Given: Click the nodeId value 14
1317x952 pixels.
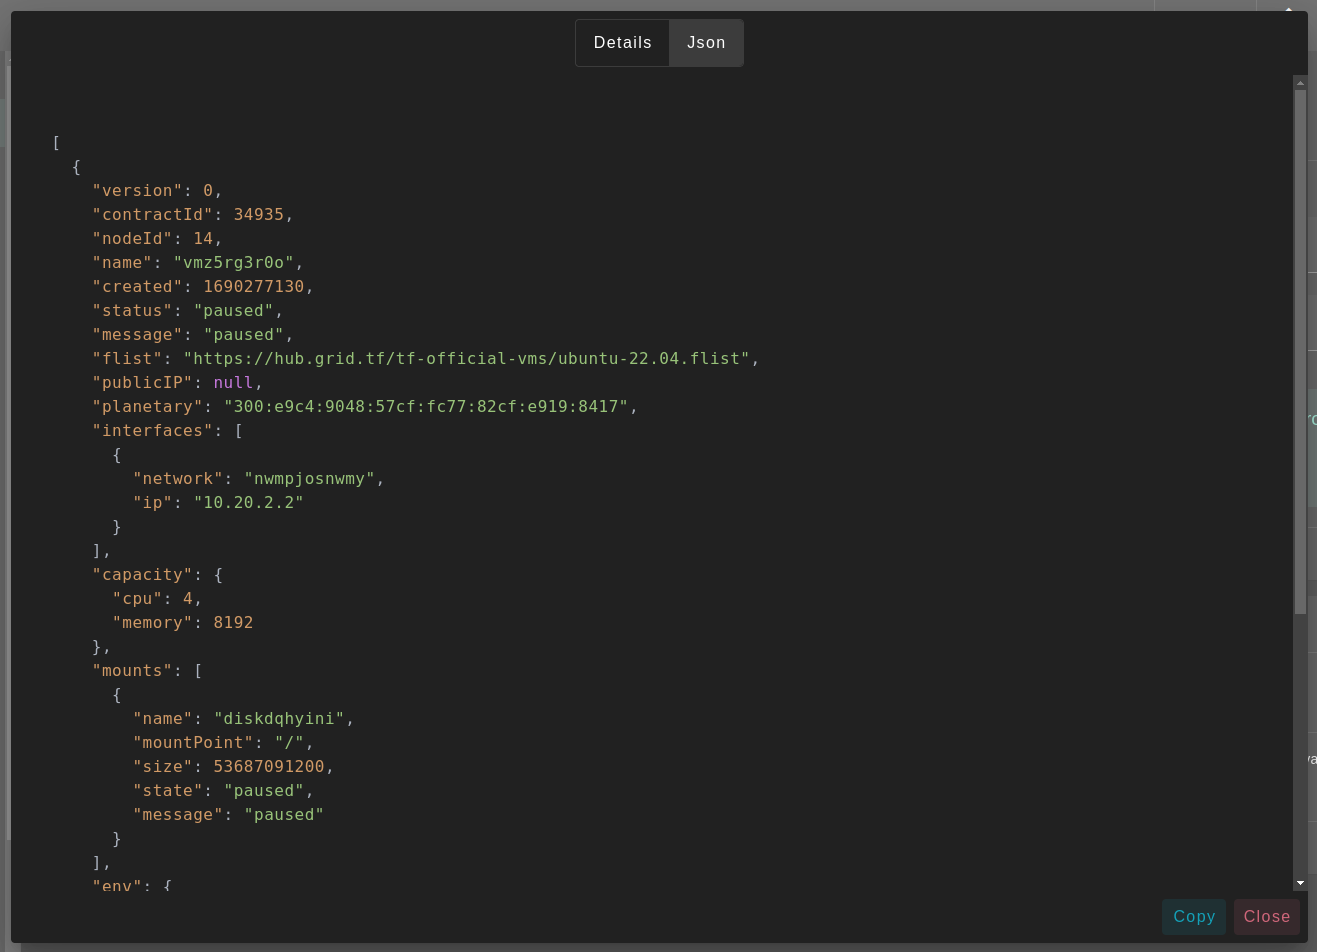Looking at the screenshot, I should click(203, 239).
